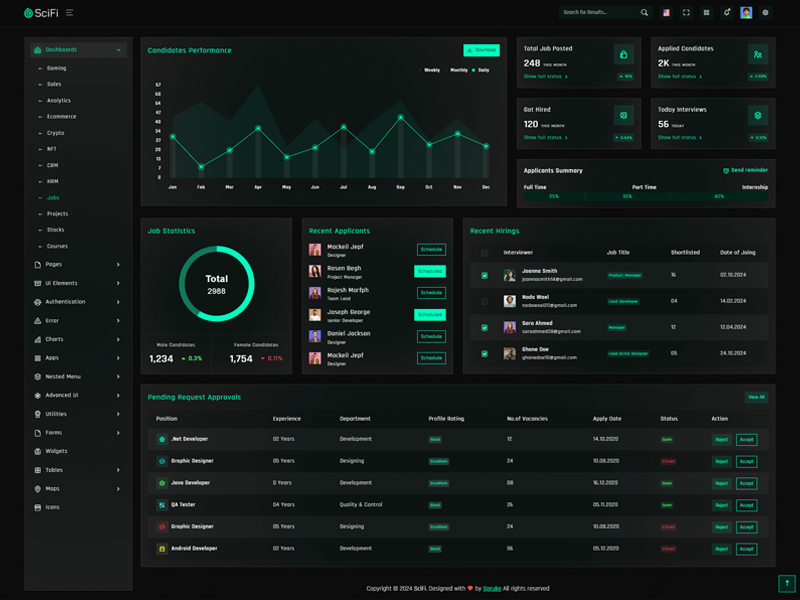800x600 pixels.
Task: Enter fullscreen mode from the top bar
Action: click(x=686, y=13)
